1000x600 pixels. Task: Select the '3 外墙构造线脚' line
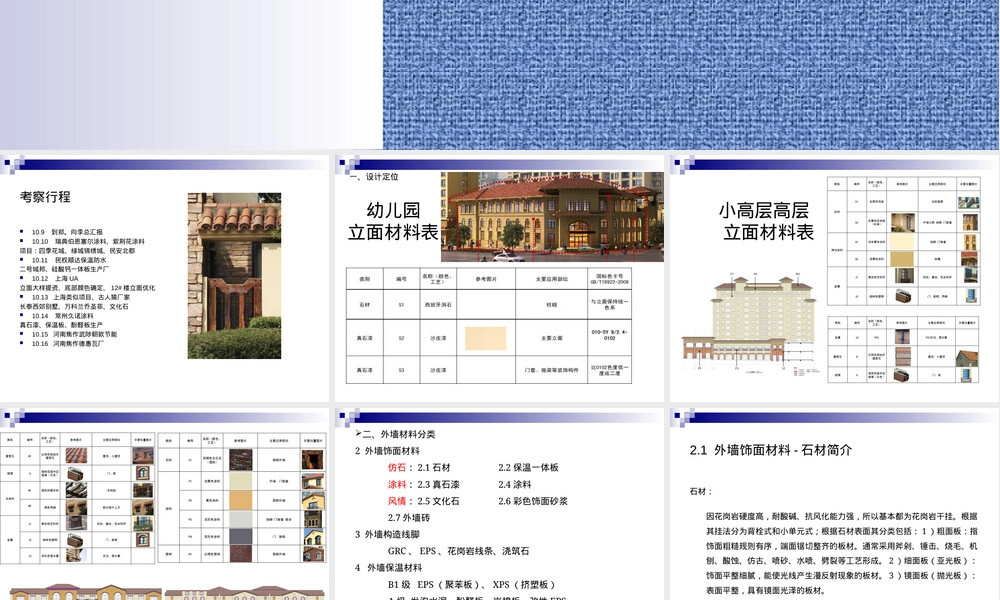click(387, 534)
